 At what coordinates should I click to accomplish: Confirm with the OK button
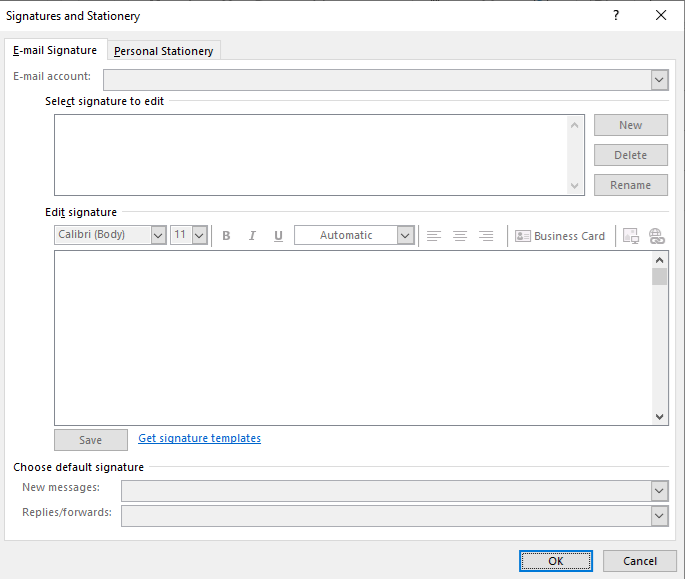pyautogui.click(x=556, y=561)
